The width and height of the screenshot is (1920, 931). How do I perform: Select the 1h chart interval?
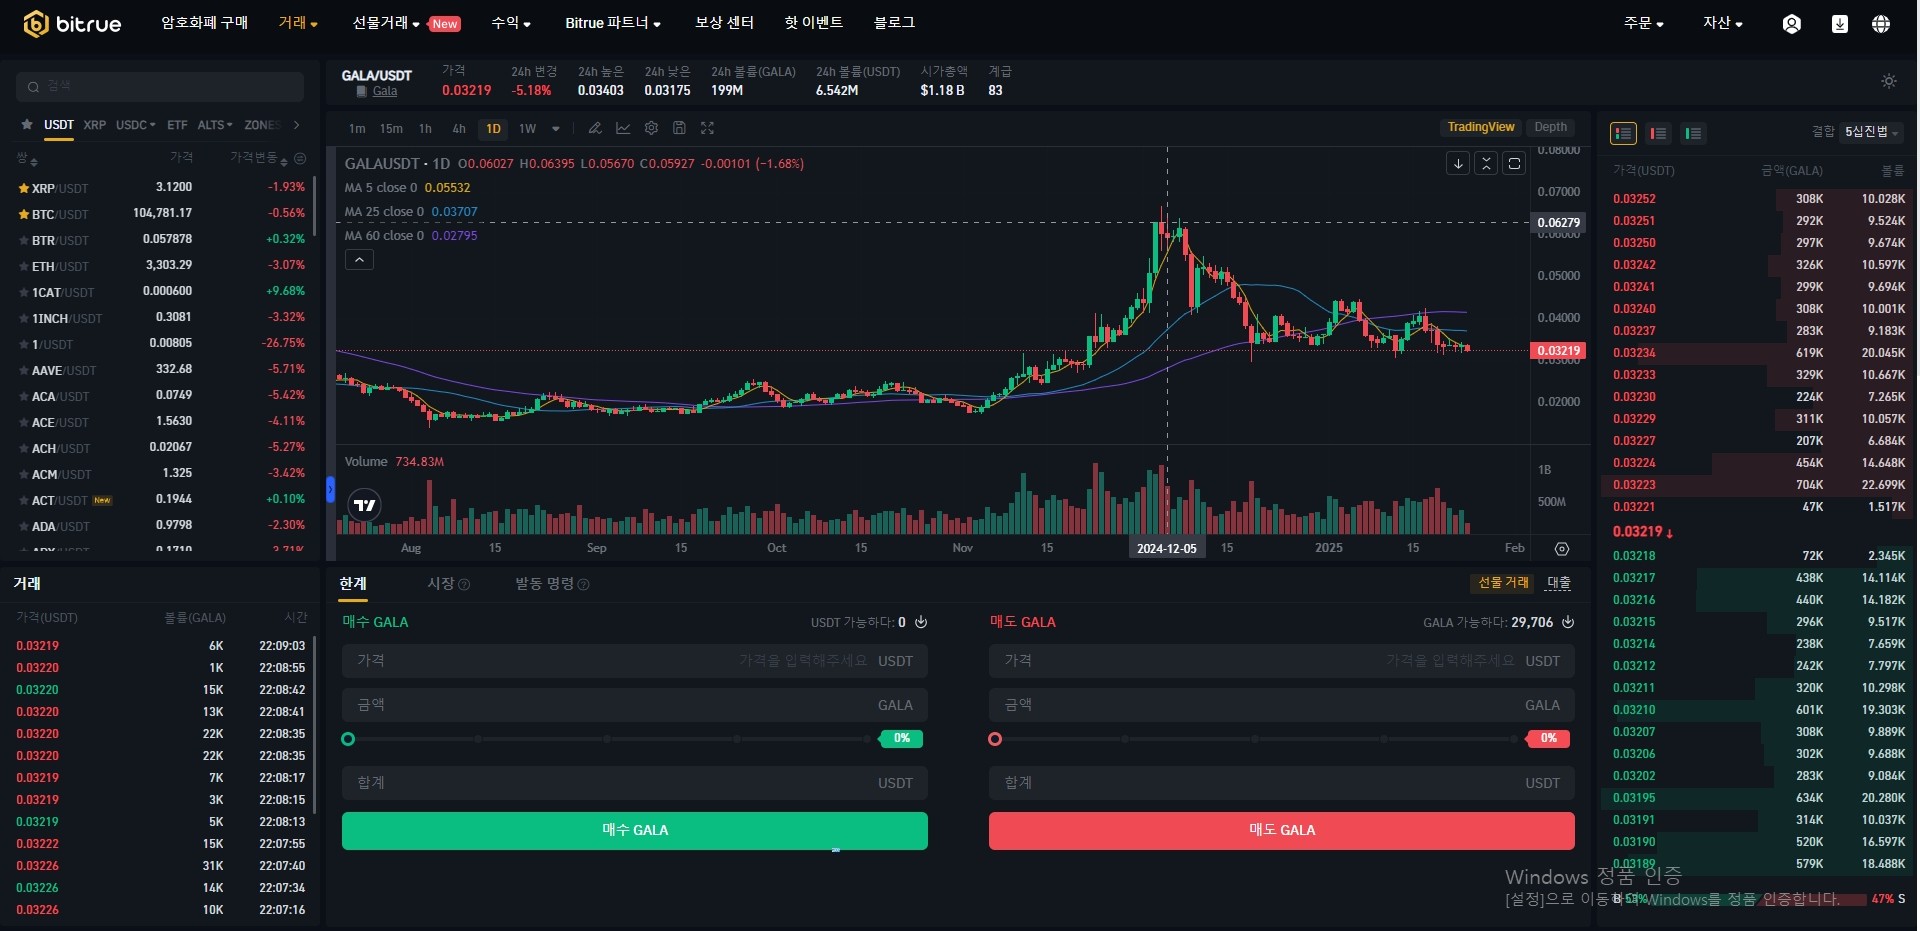click(x=425, y=128)
